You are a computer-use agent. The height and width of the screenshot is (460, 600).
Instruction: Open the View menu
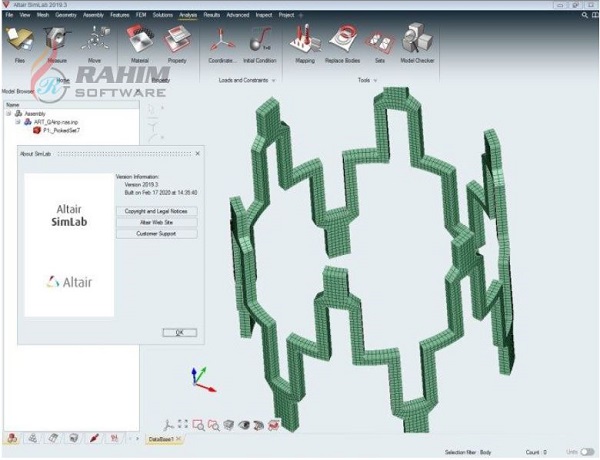pyautogui.click(x=25, y=15)
